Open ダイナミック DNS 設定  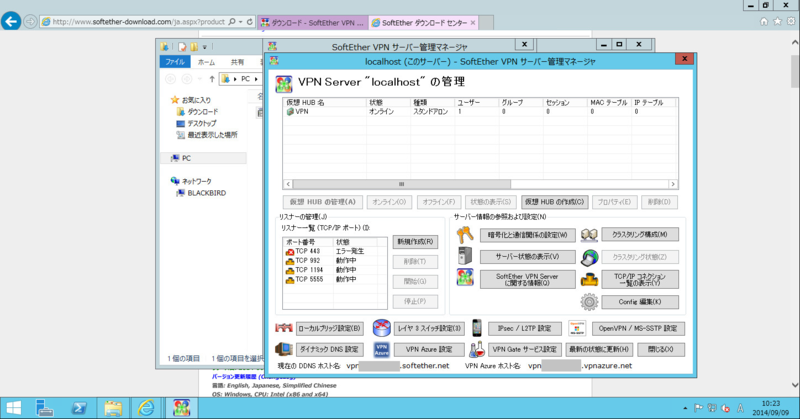pyautogui.click(x=330, y=350)
